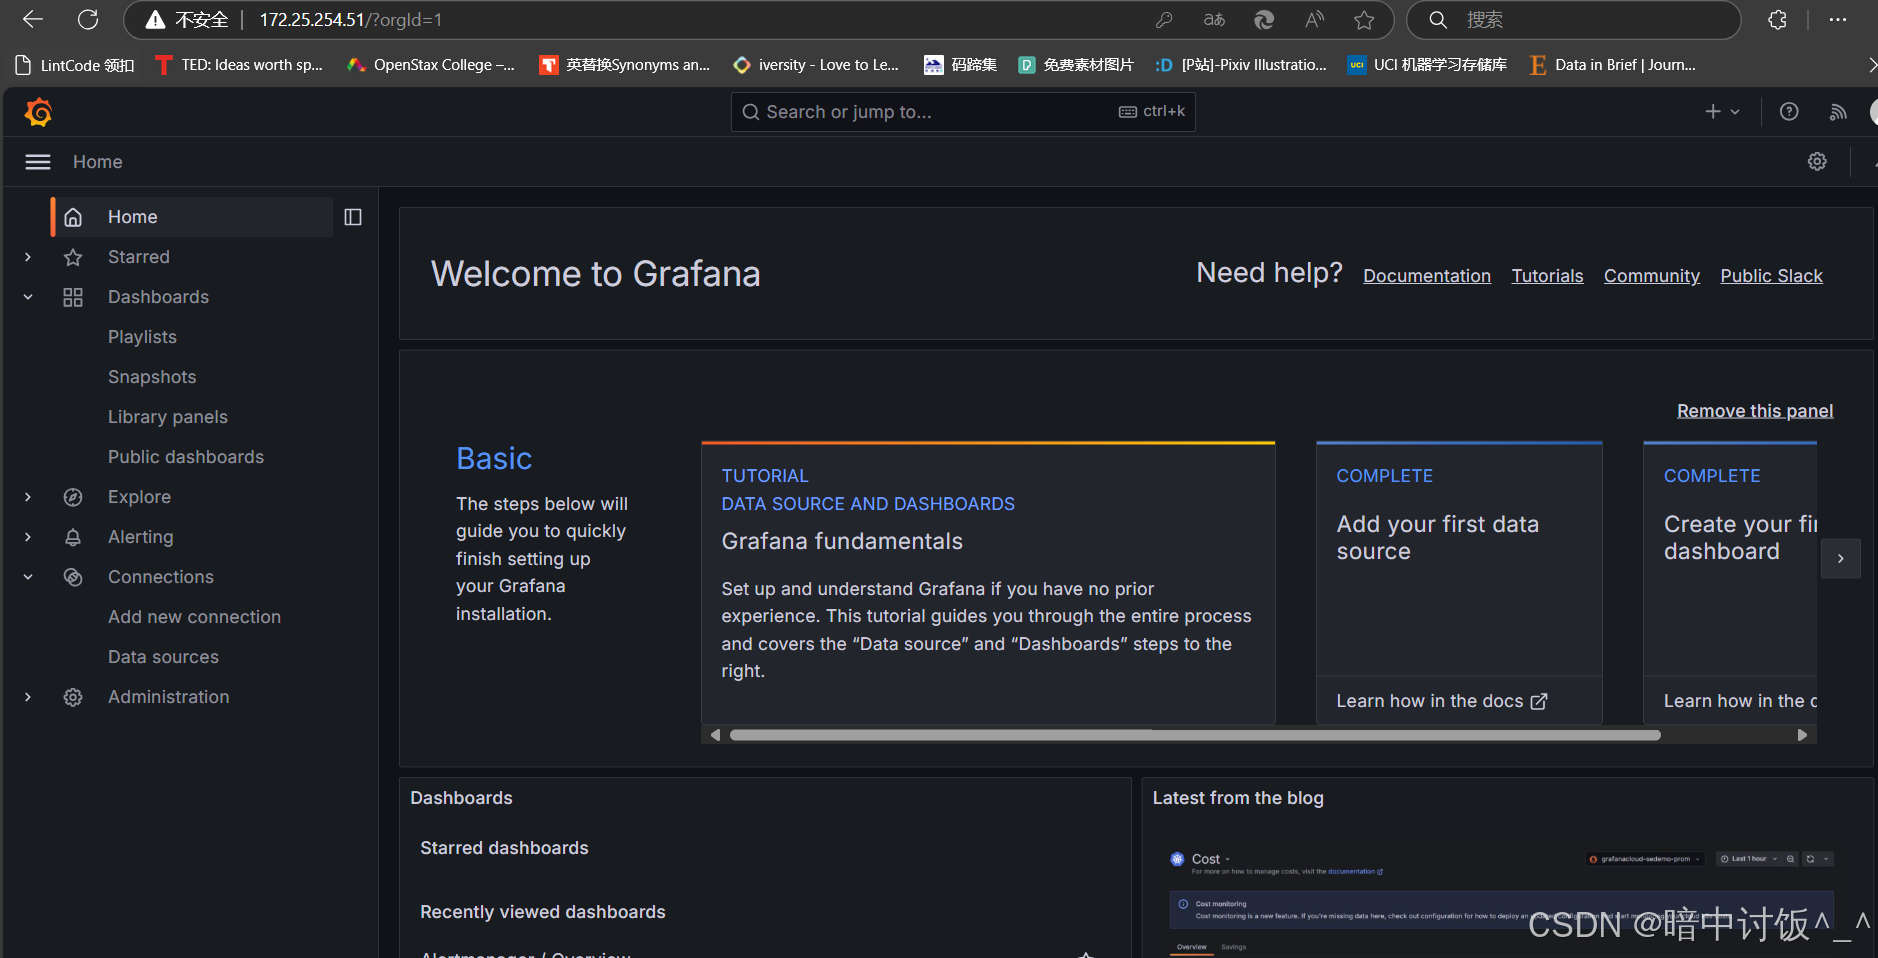Viewport: 1878px width, 958px height.
Task: Open the help question mark icon
Action: tap(1789, 112)
